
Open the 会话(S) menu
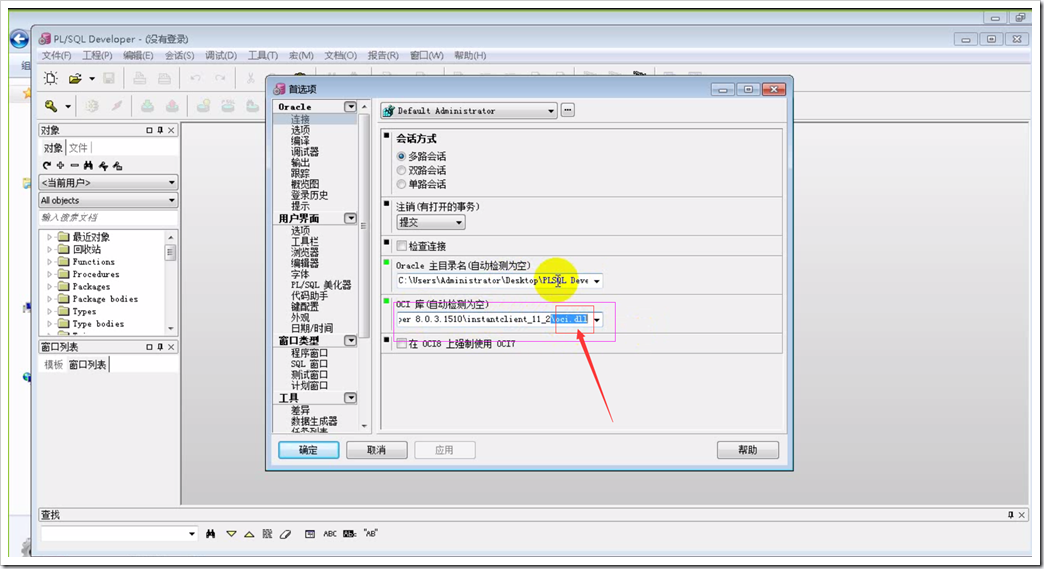180,56
